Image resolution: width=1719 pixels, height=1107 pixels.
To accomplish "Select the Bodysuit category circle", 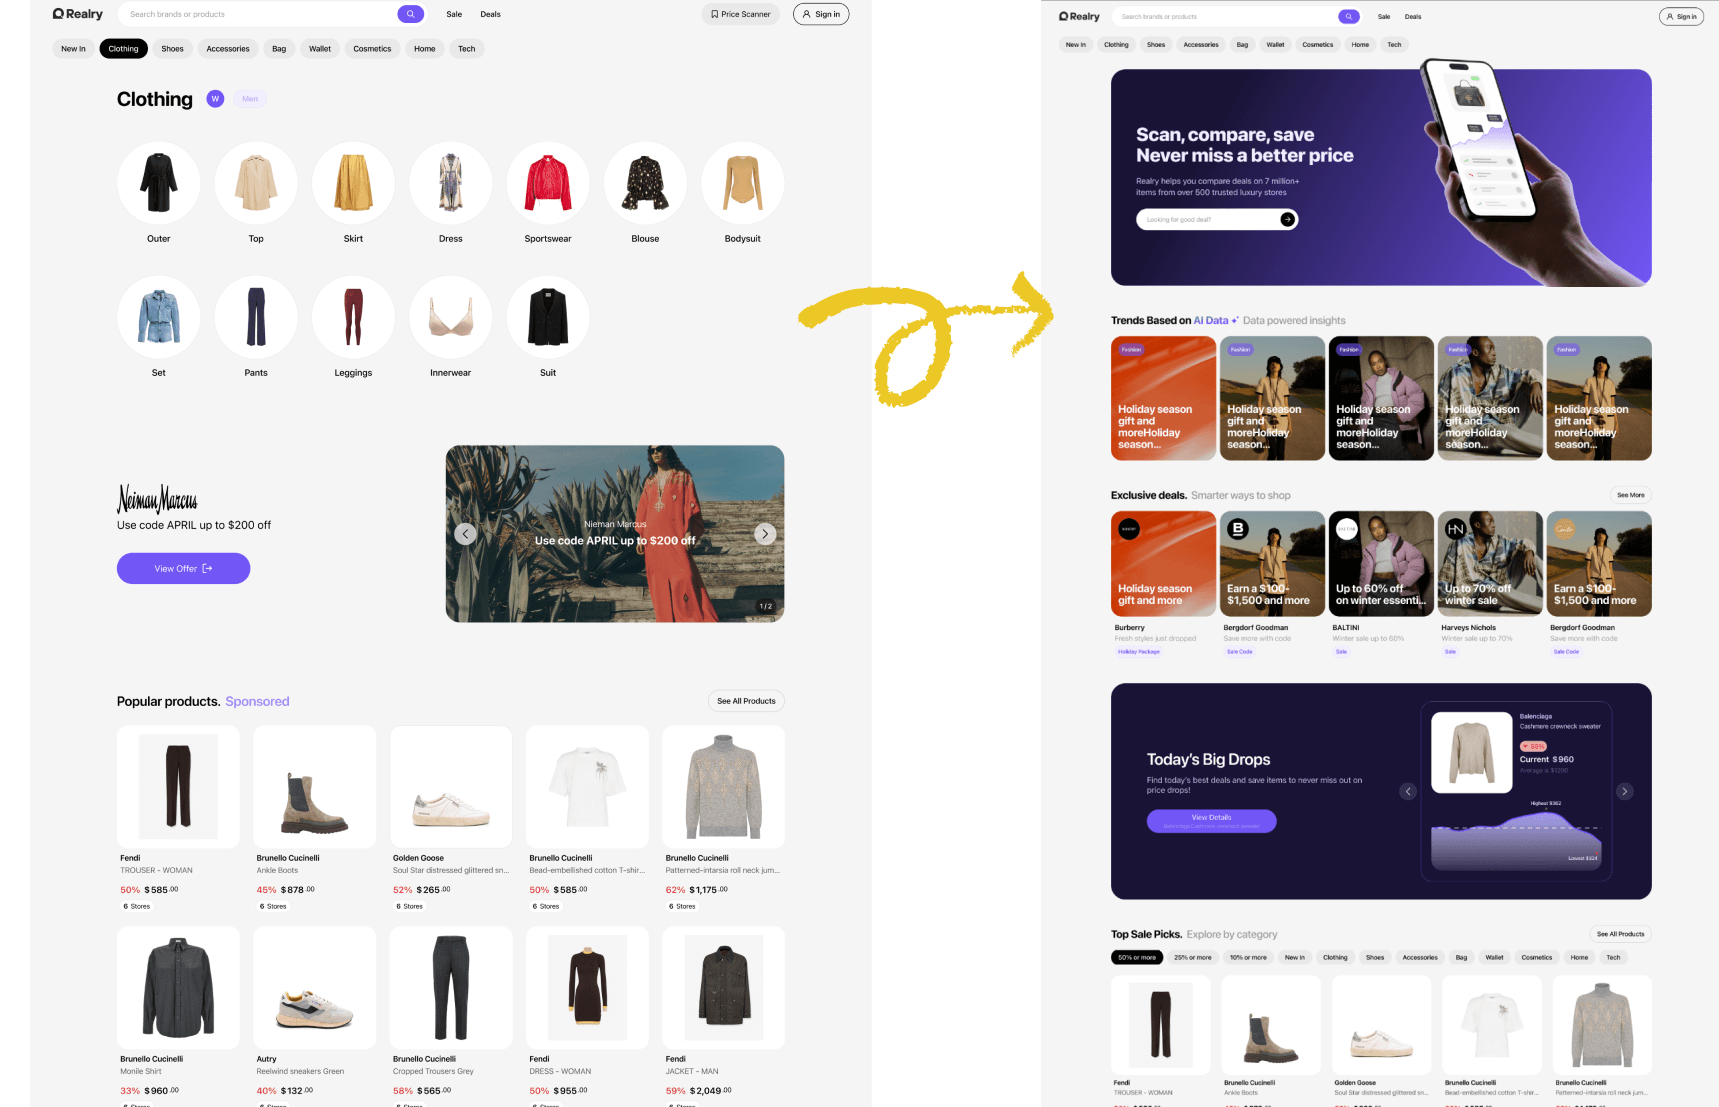I will tap(743, 182).
